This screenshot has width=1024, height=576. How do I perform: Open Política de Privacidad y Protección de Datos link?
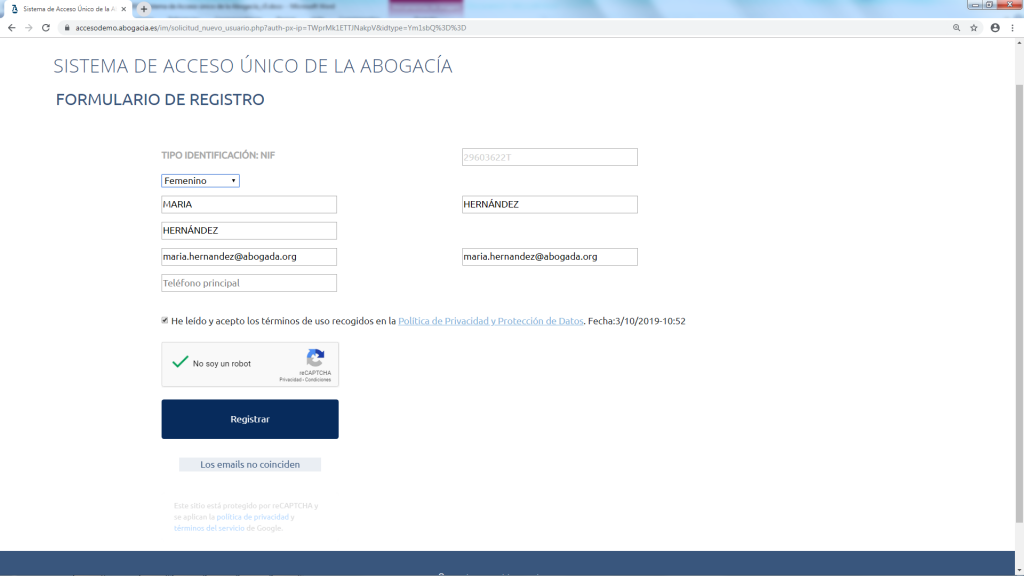click(490, 321)
